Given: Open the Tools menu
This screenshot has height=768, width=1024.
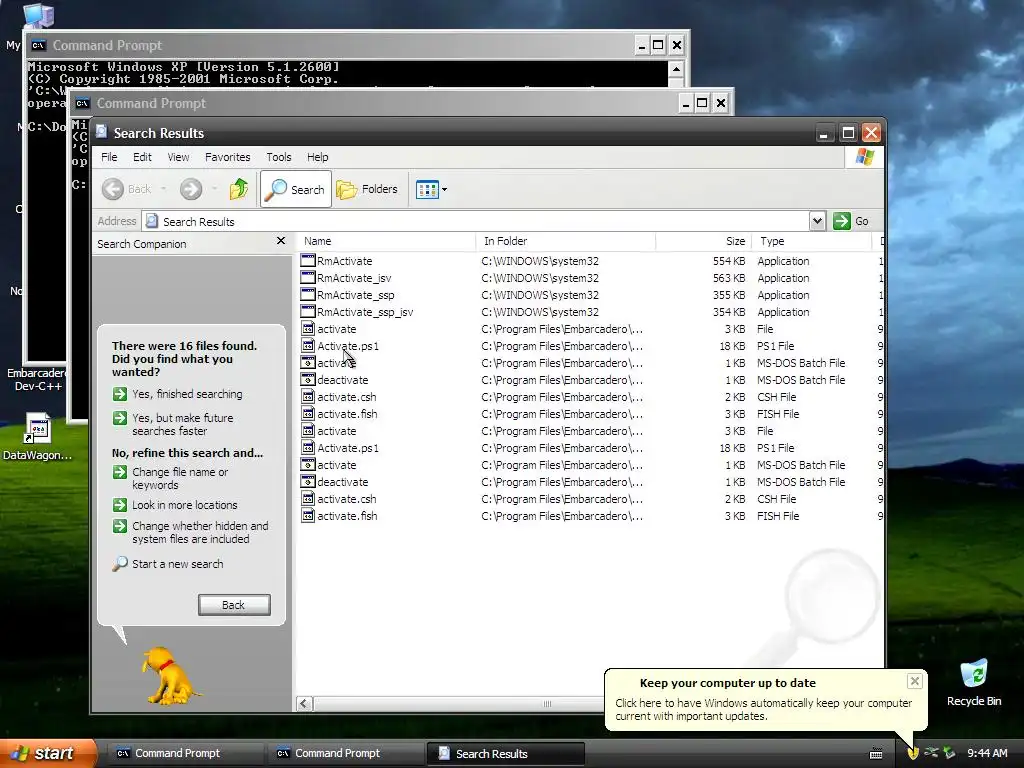Looking at the screenshot, I should tap(279, 157).
